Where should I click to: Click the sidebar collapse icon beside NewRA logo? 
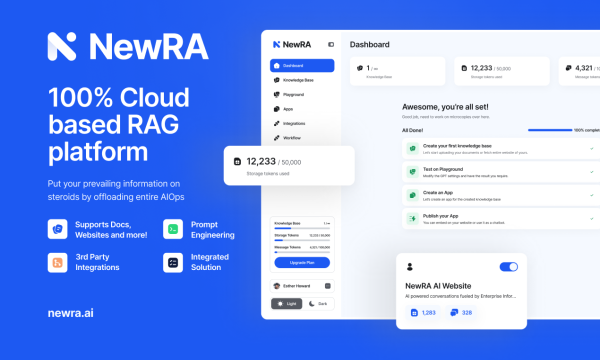(x=331, y=44)
